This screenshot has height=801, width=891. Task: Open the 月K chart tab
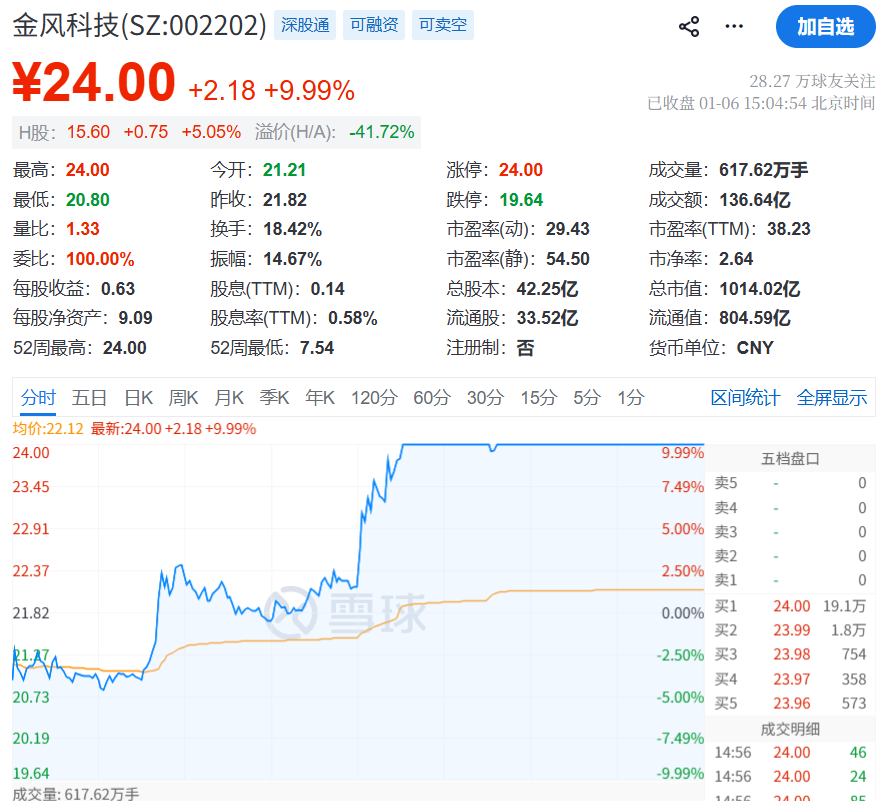coord(229,398)
